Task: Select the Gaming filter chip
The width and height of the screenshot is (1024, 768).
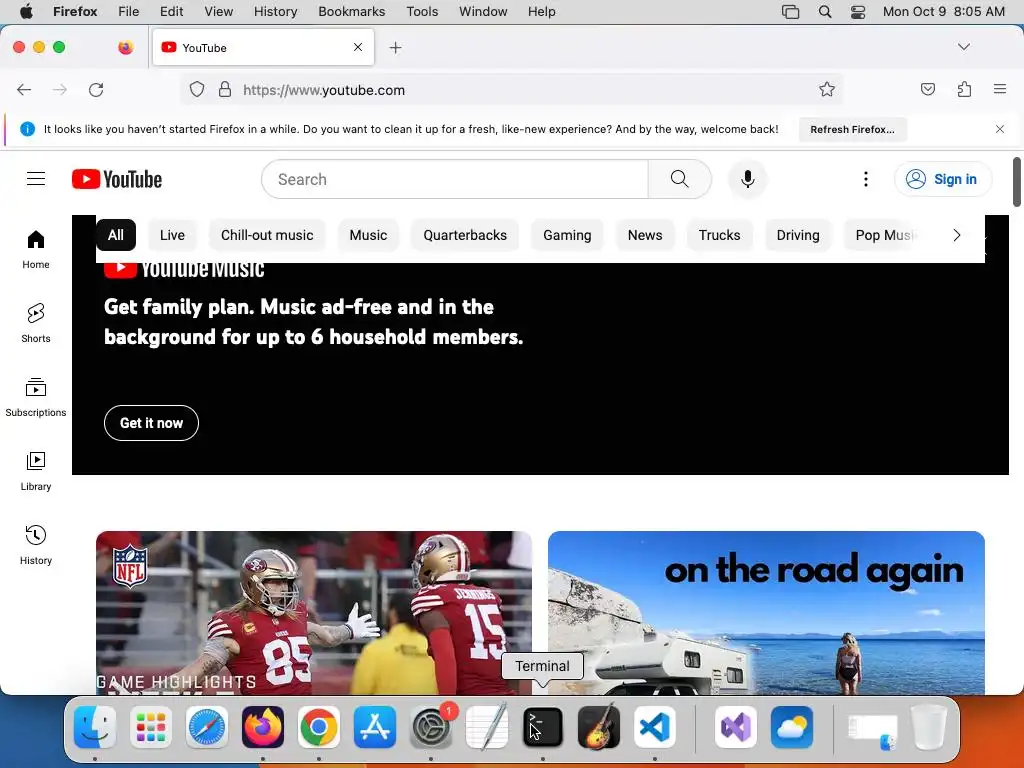Action: [x=567, y=235]
